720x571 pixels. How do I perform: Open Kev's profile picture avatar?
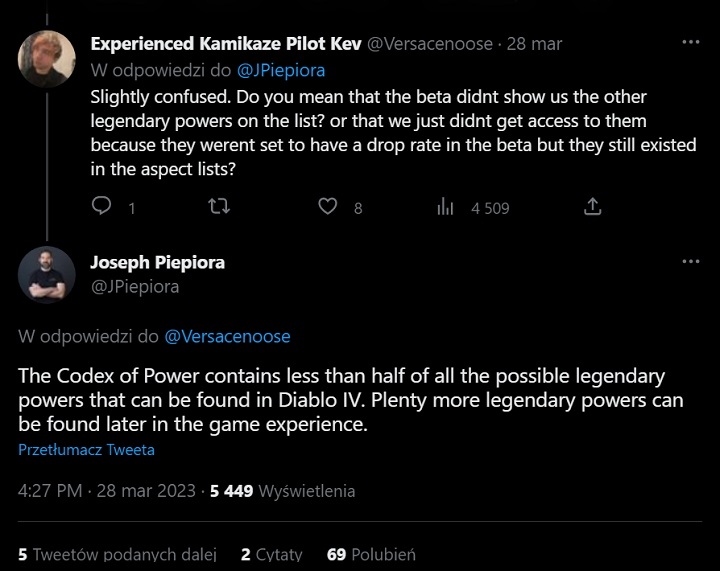click(x=47, y=59)
